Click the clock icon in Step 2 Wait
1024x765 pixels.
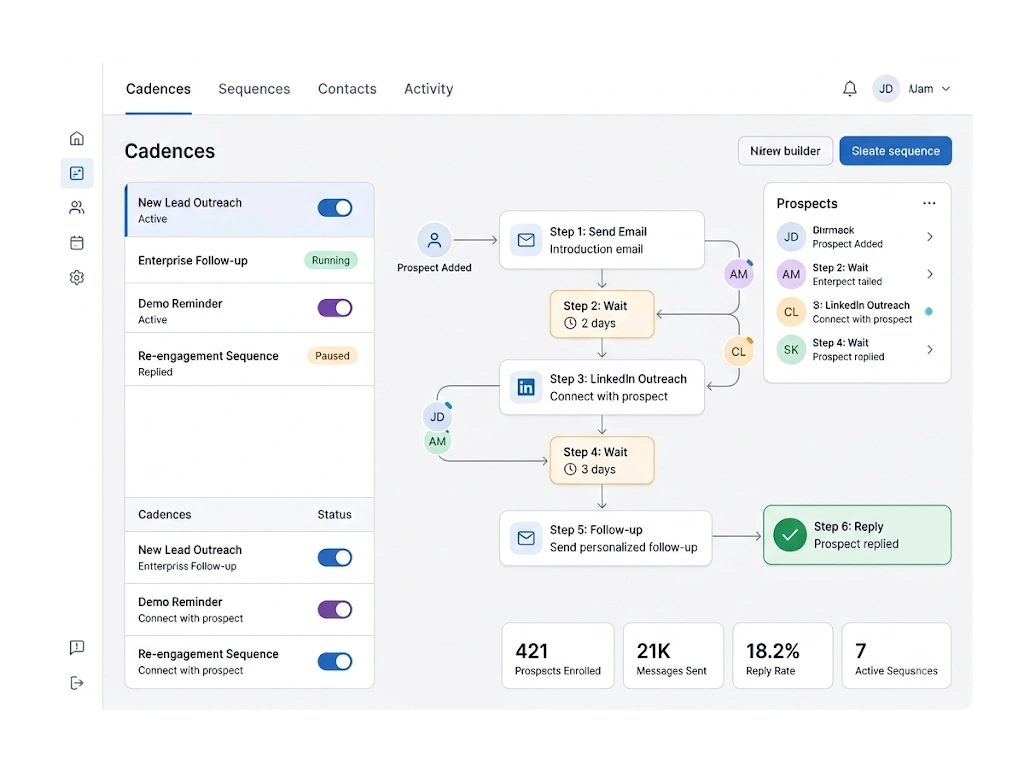click(x=570, y=323)
